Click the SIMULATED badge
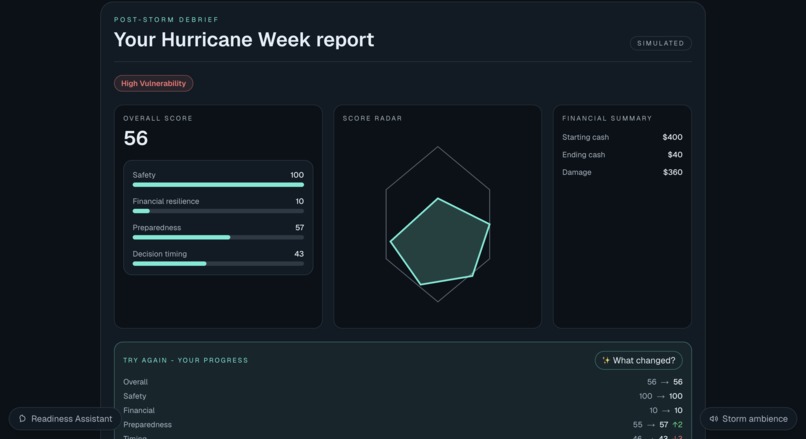This screenshot has height=439, width=806. pos(661,43)
